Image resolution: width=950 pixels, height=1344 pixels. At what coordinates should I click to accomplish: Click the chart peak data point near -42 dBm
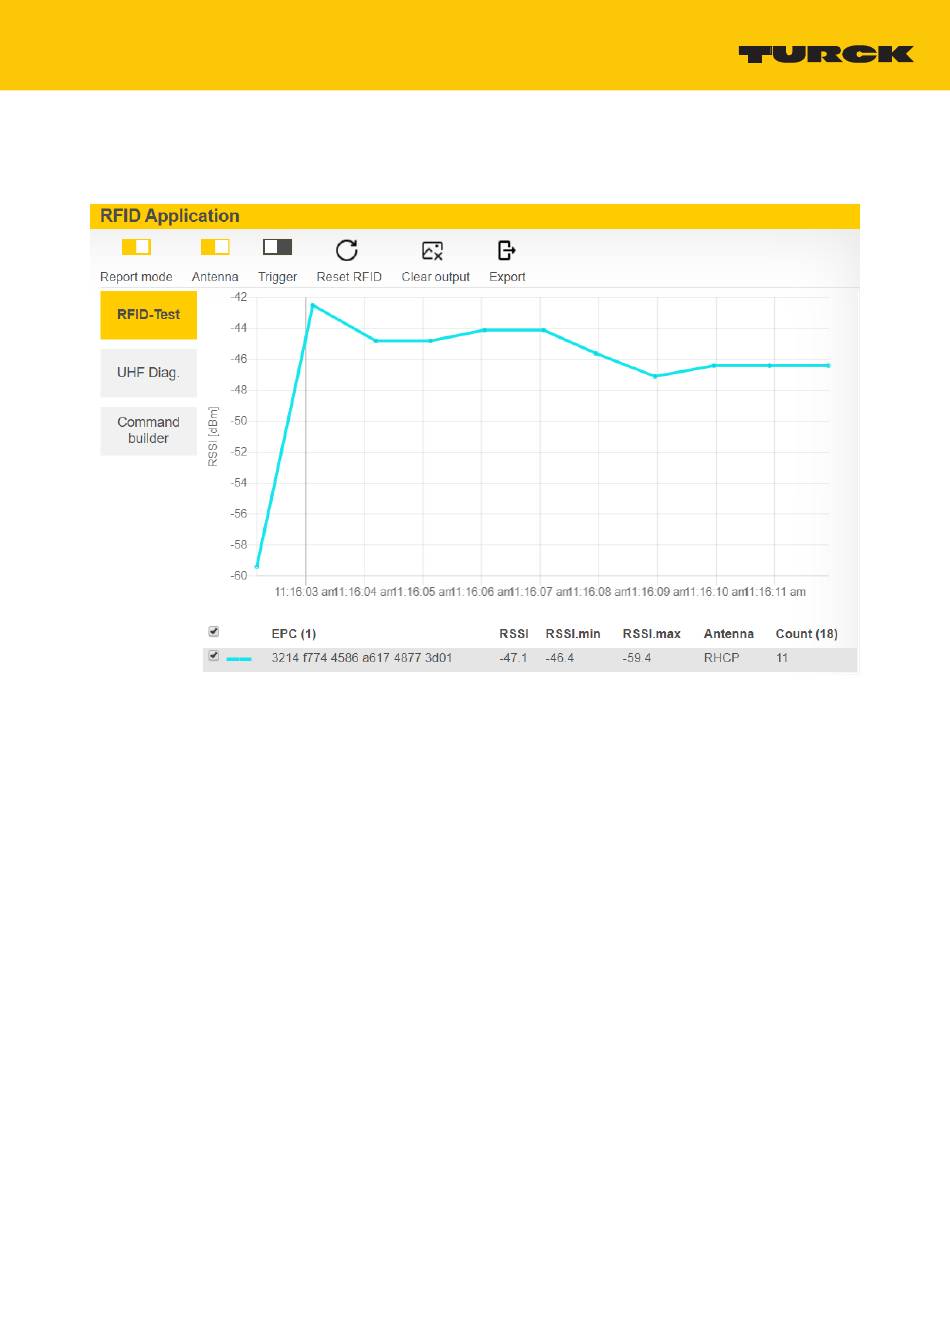click(313, 305)
